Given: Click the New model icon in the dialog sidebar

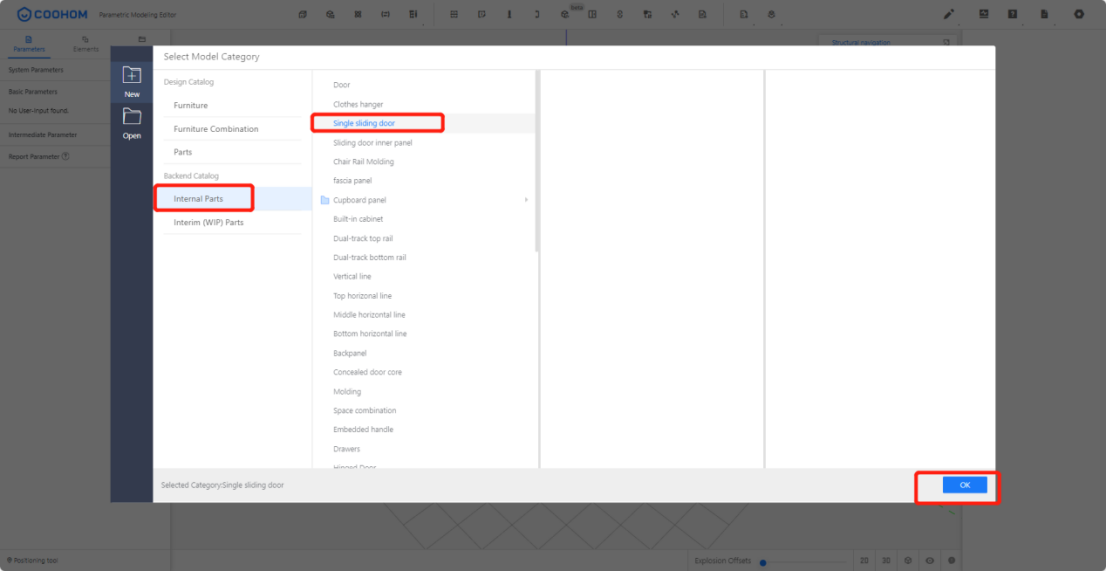Looking at the screenshot, I should pyautogui.click(x=131, y=75).
